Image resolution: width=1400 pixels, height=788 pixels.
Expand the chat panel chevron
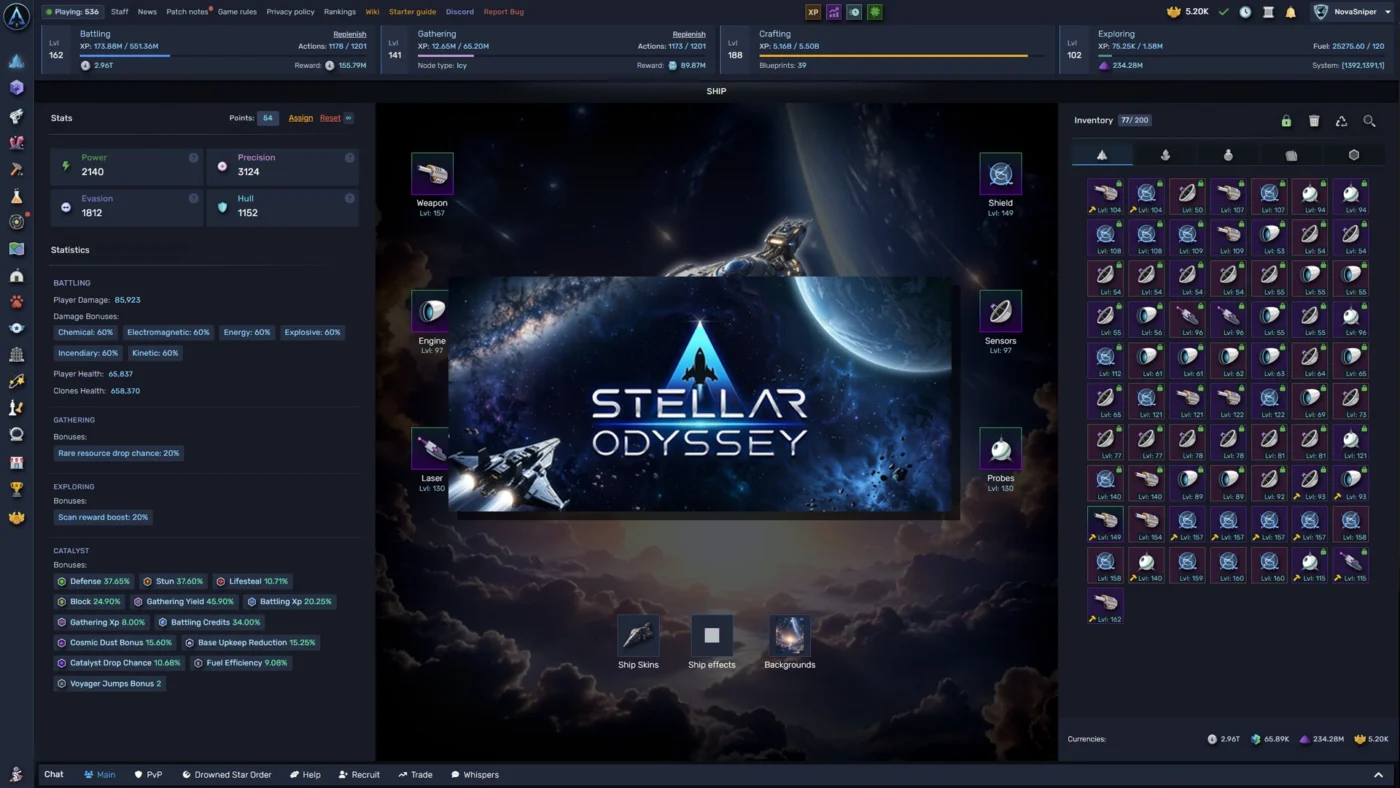1378,775
